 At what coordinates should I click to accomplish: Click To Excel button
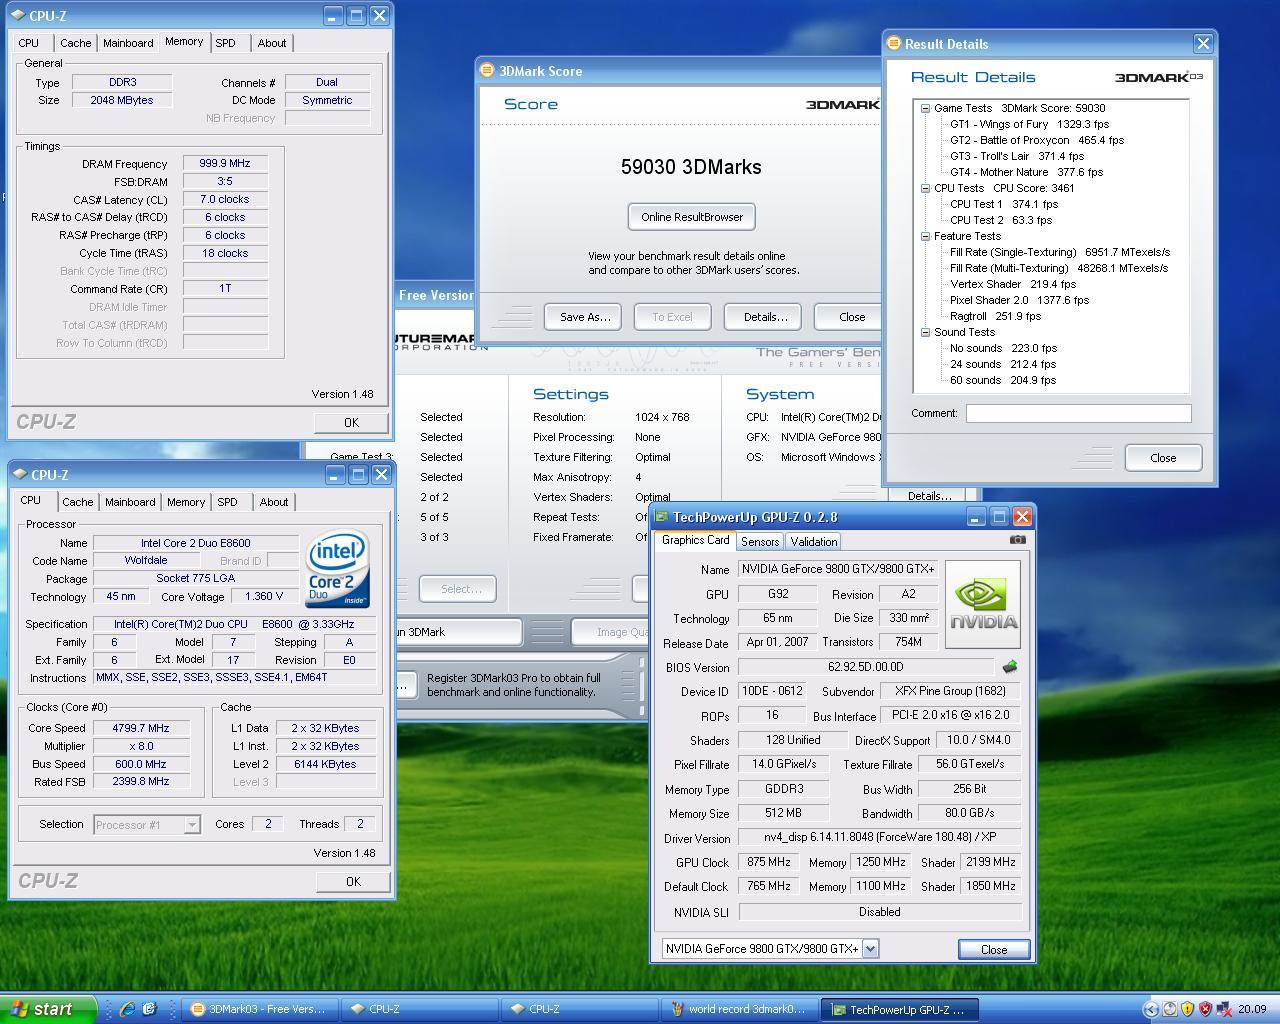[x=672, y=317]
